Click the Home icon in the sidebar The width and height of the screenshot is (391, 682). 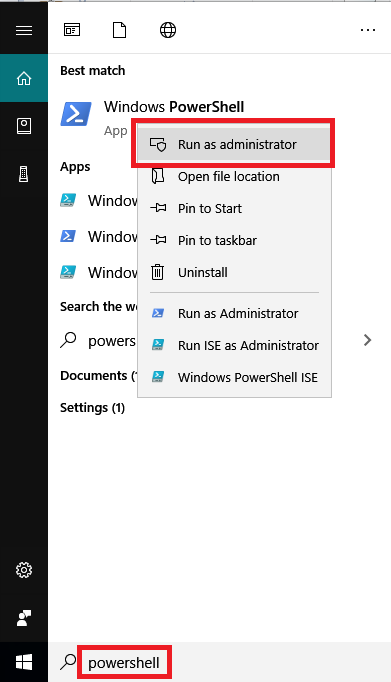[24, 78]
